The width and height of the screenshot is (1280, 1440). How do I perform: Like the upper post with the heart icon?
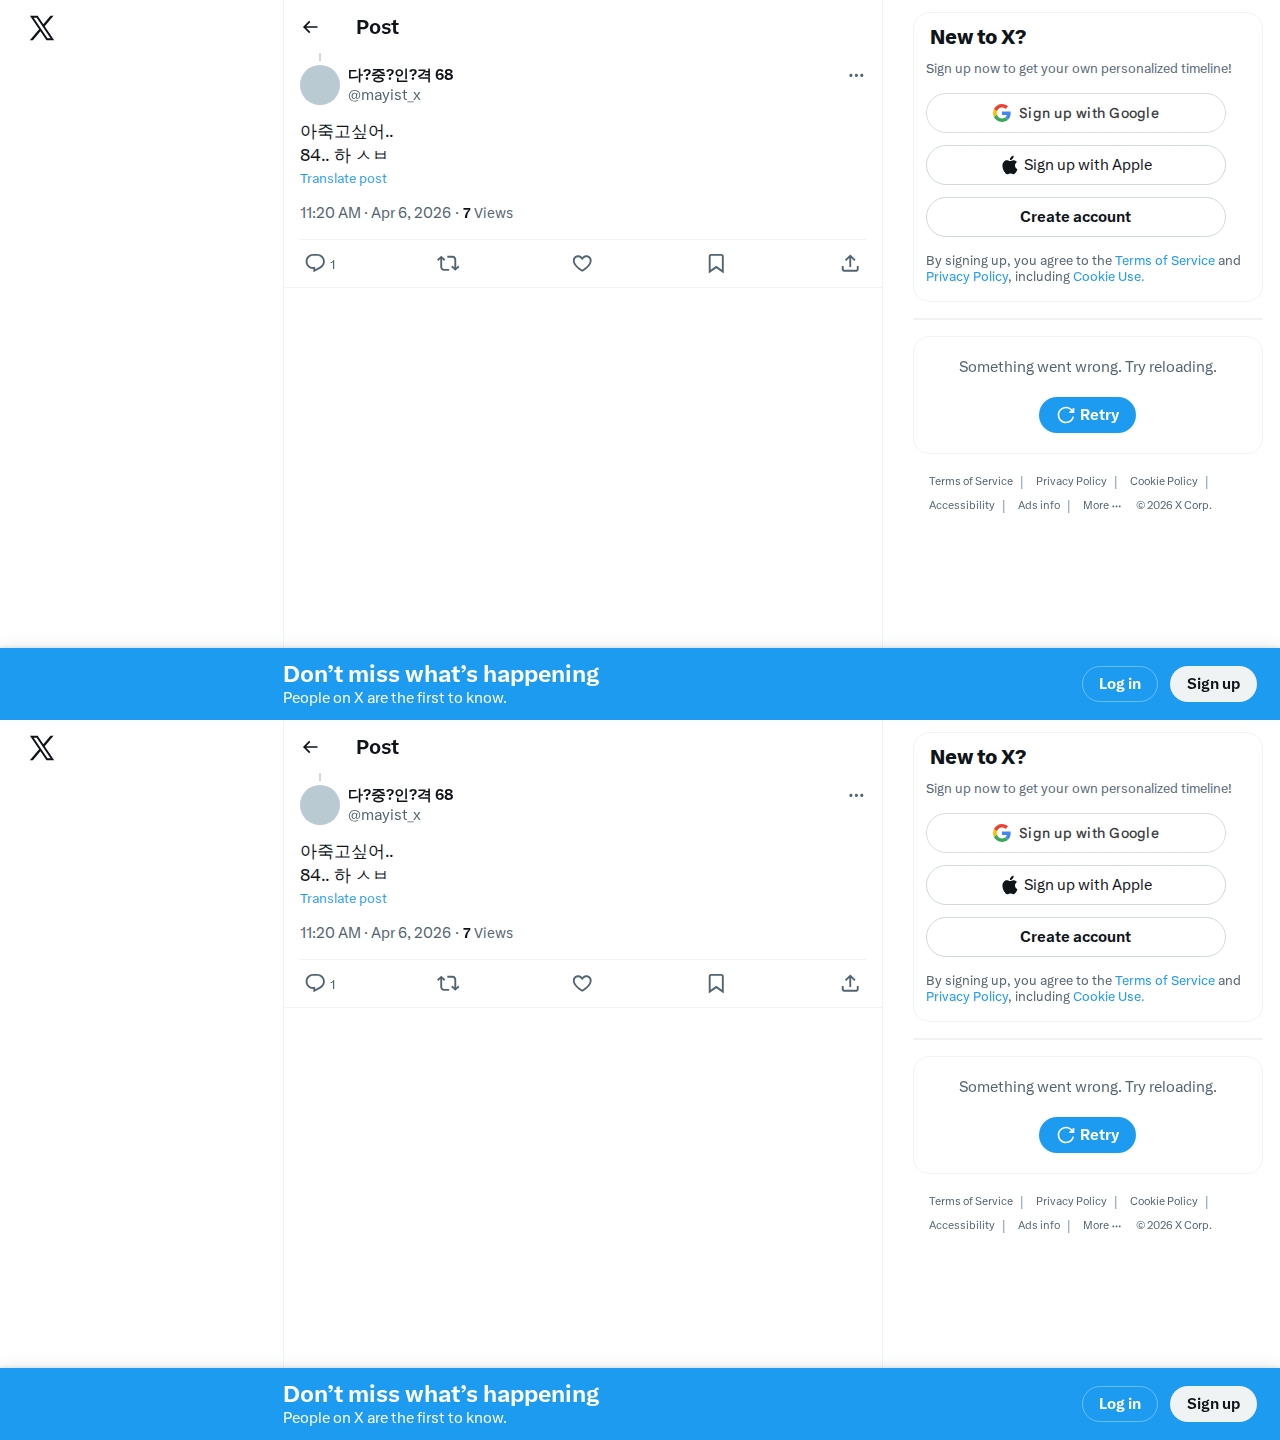582,263
